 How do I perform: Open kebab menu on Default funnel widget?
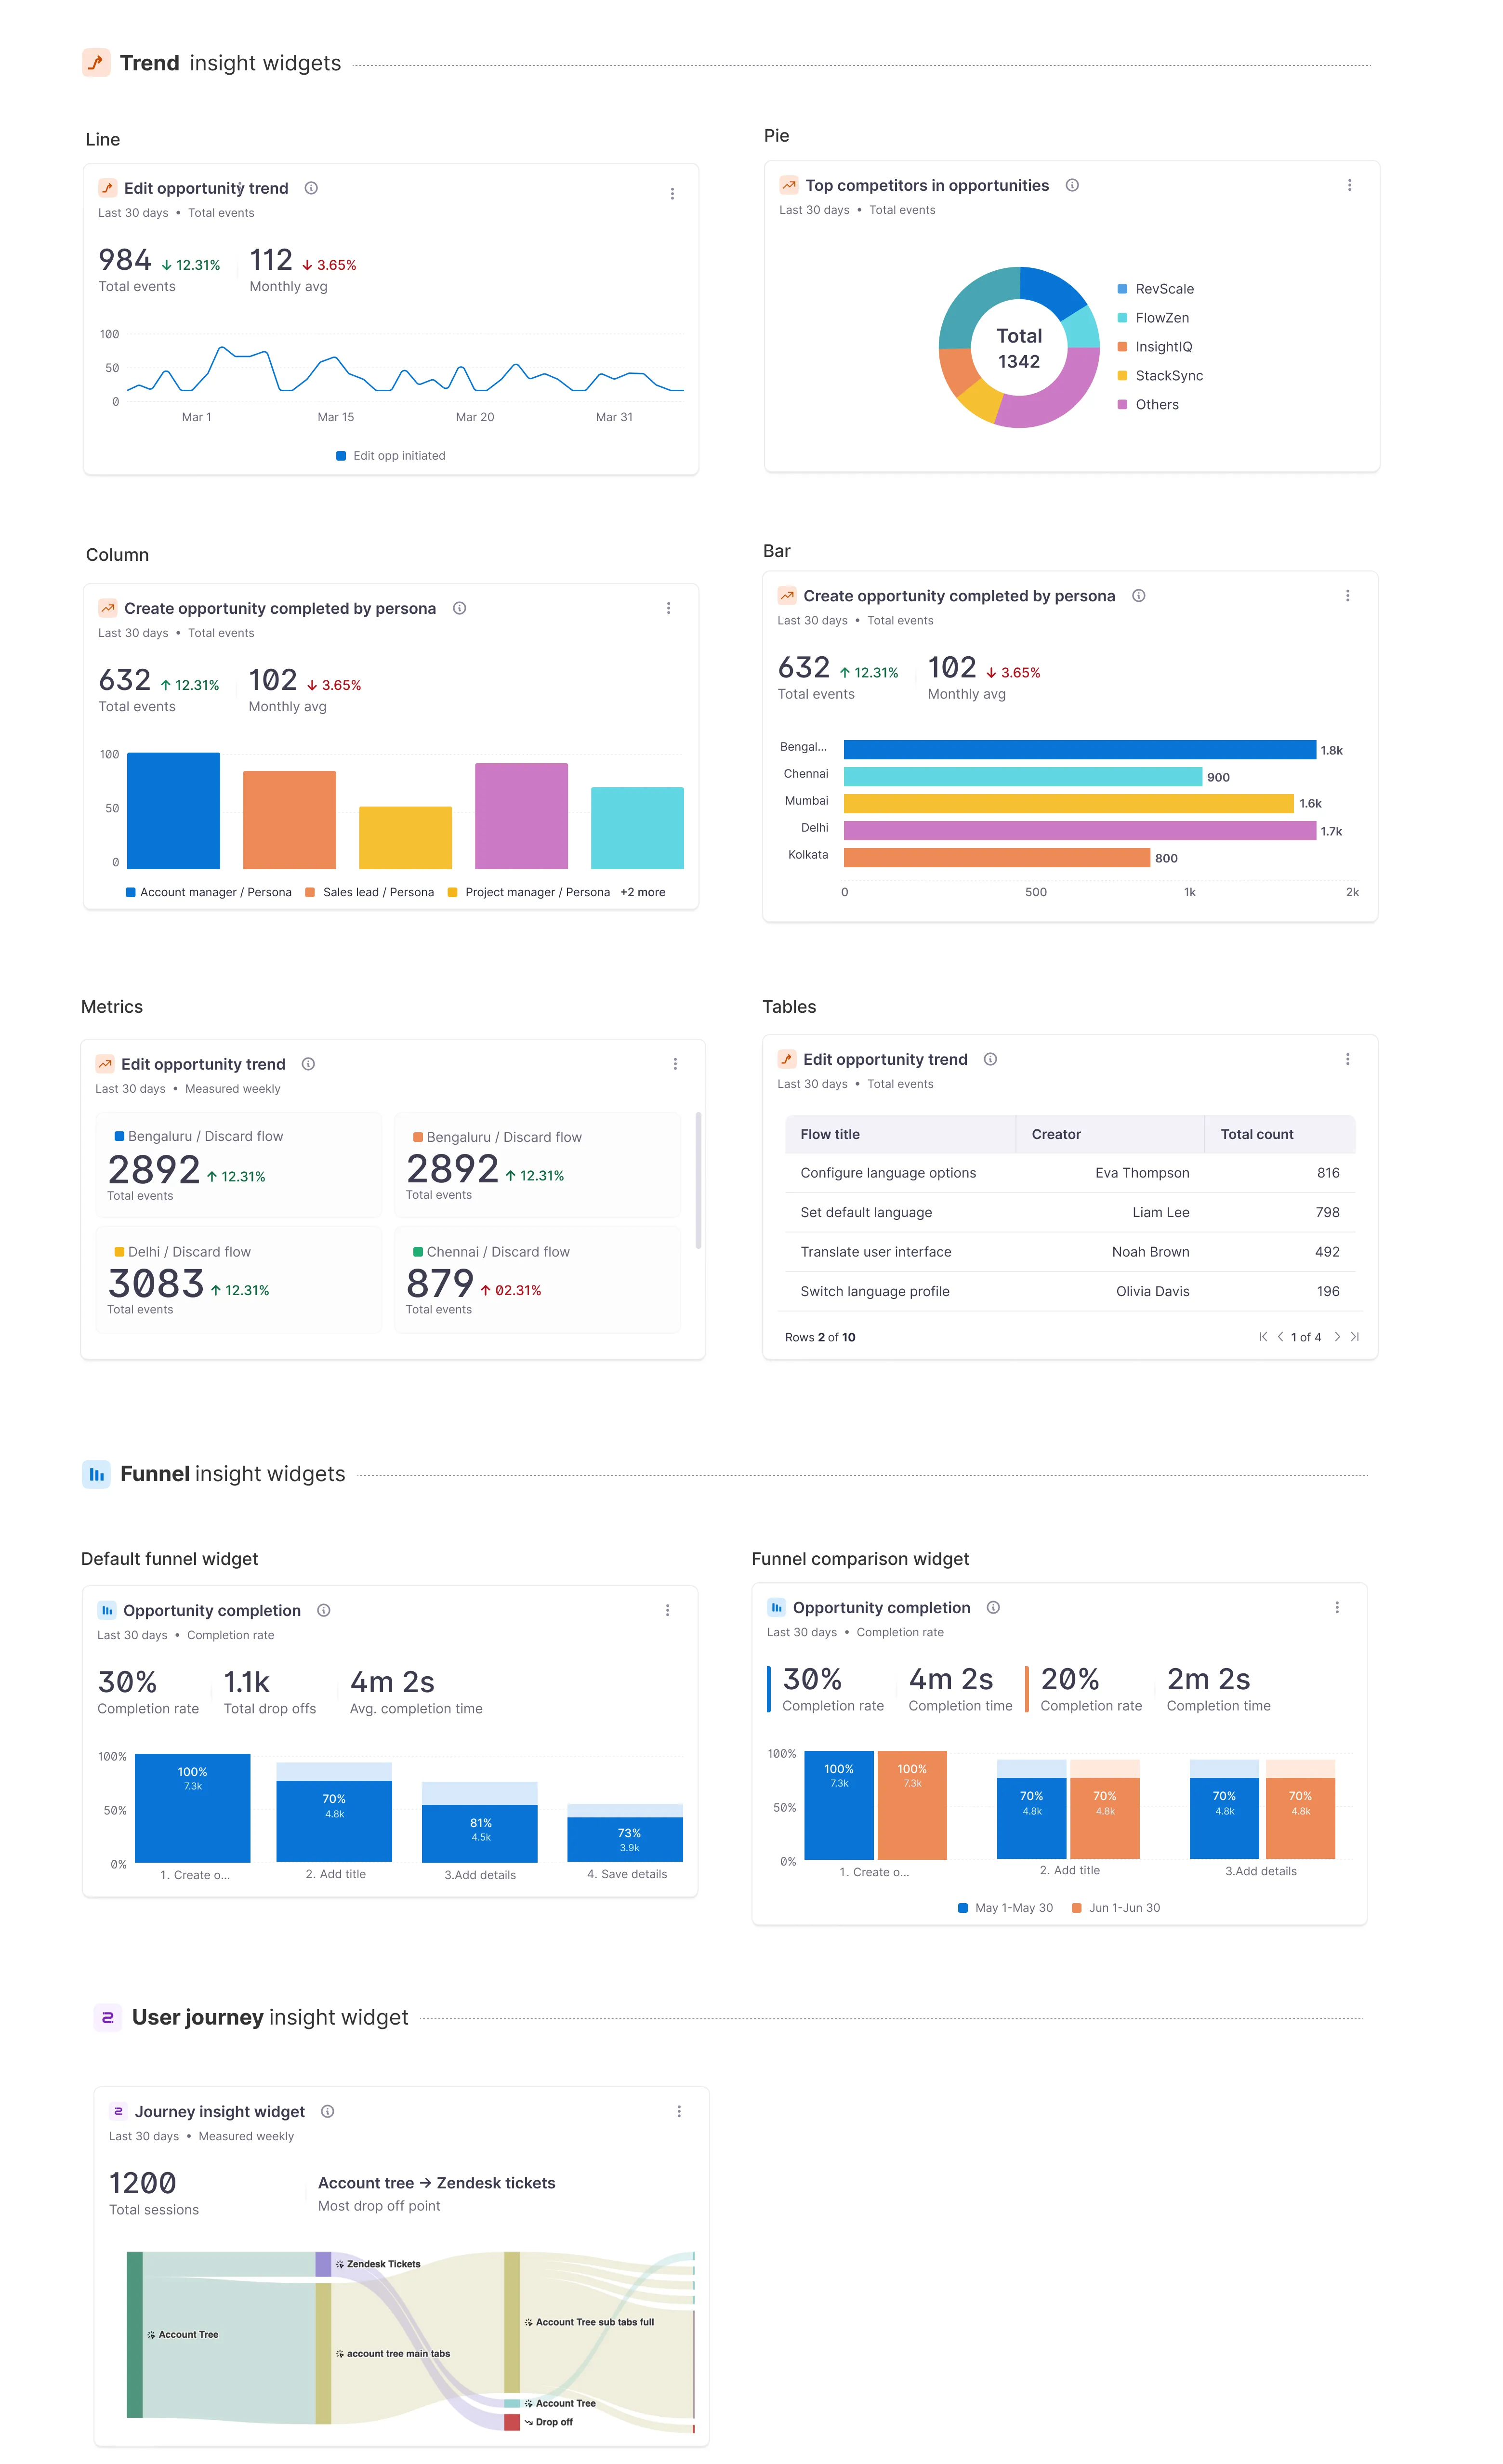point(667,1610)
